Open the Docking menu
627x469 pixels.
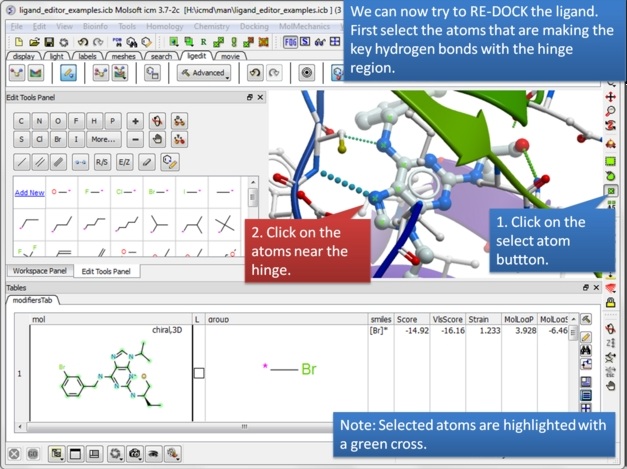[x=256, y=25]
